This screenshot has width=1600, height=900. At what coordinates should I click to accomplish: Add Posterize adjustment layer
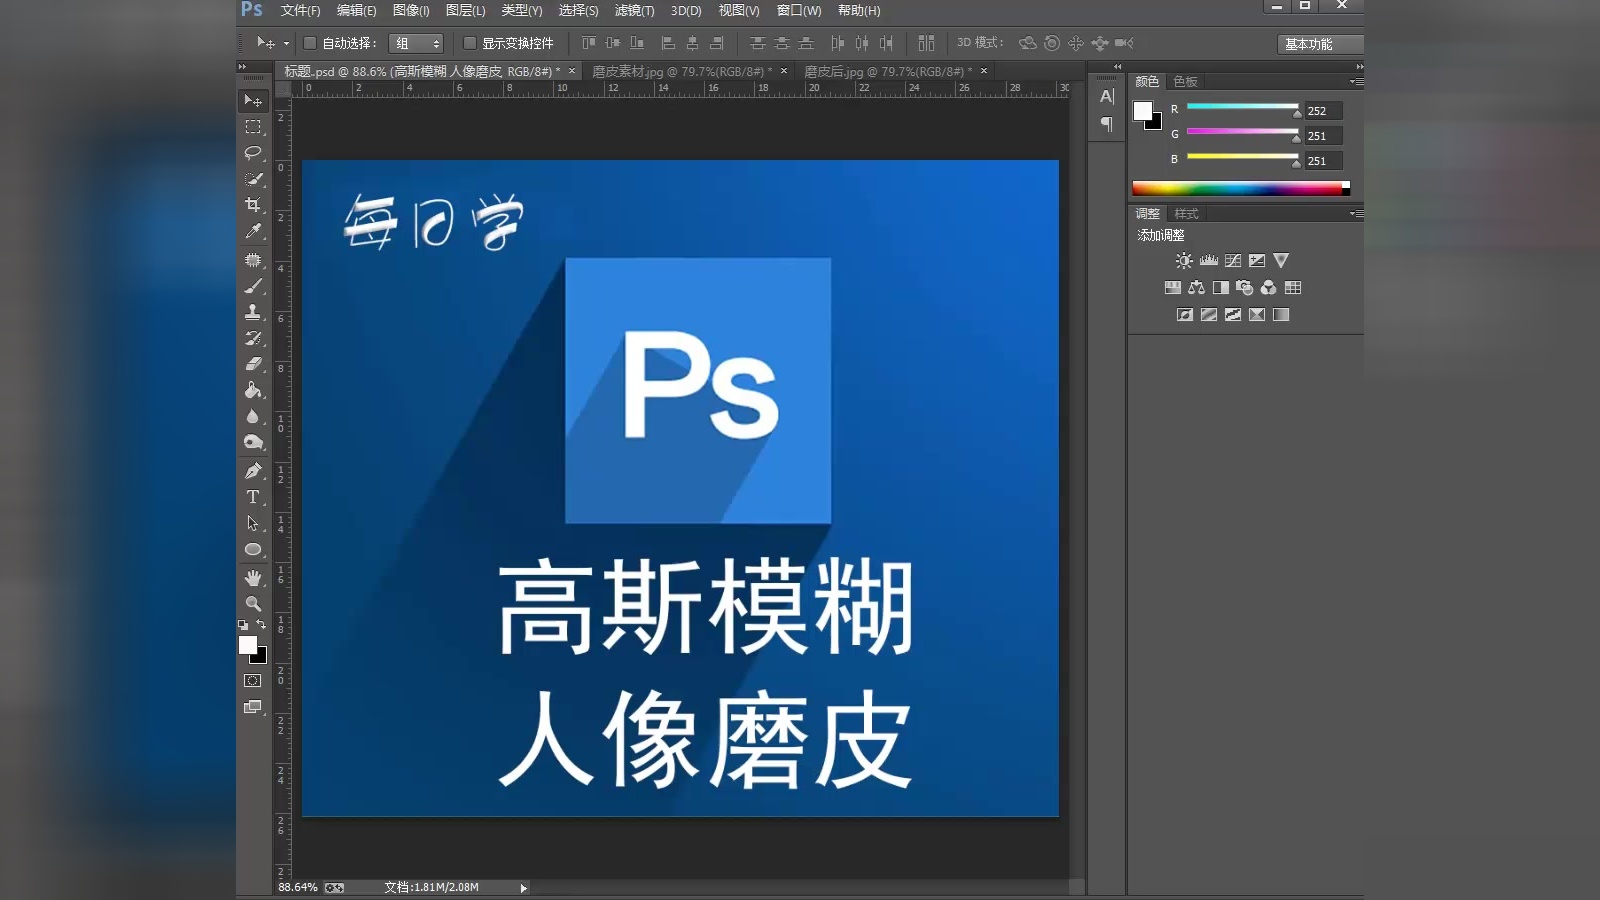1209,314
